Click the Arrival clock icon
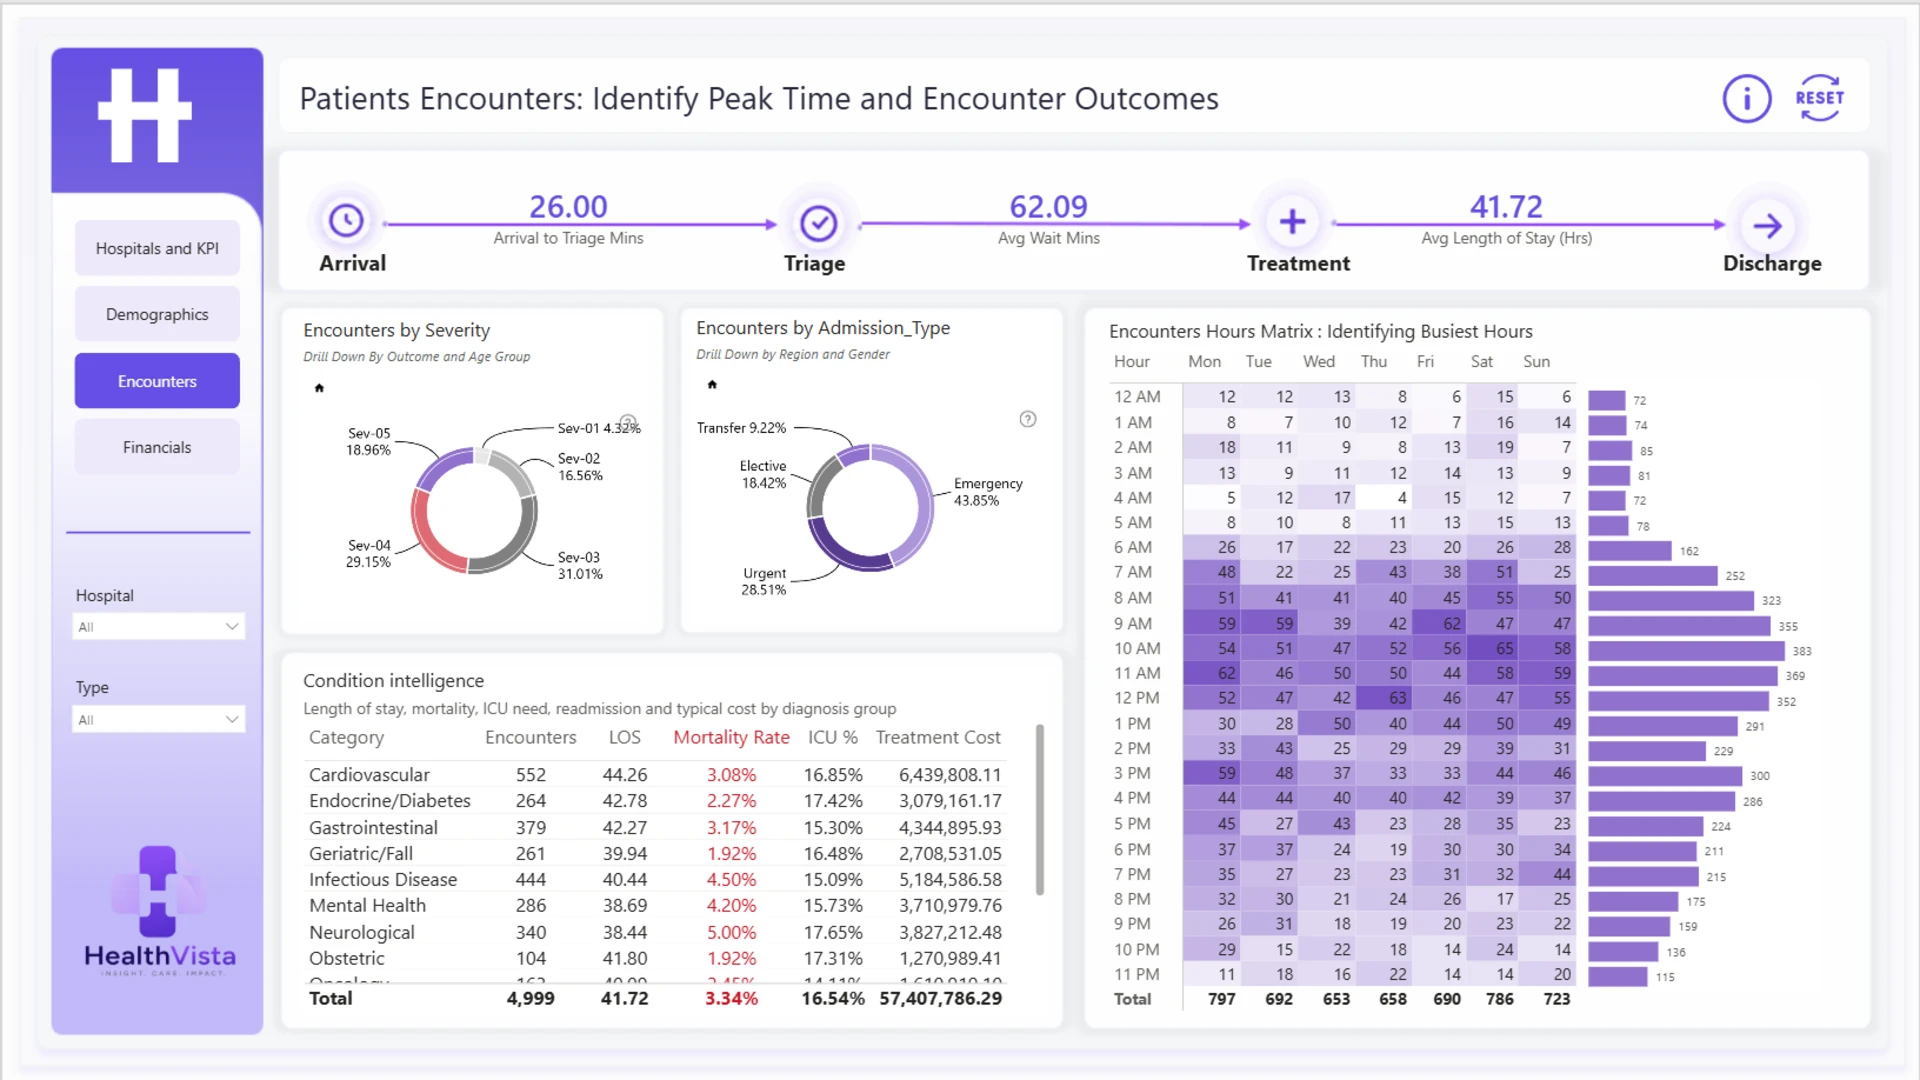The height and width of the screenshot is (1080, 1920). coord(346,221)
